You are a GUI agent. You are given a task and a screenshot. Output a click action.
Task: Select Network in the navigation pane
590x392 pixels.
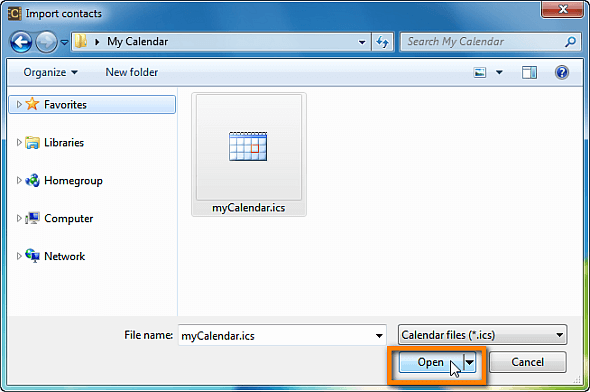[64, 257]
